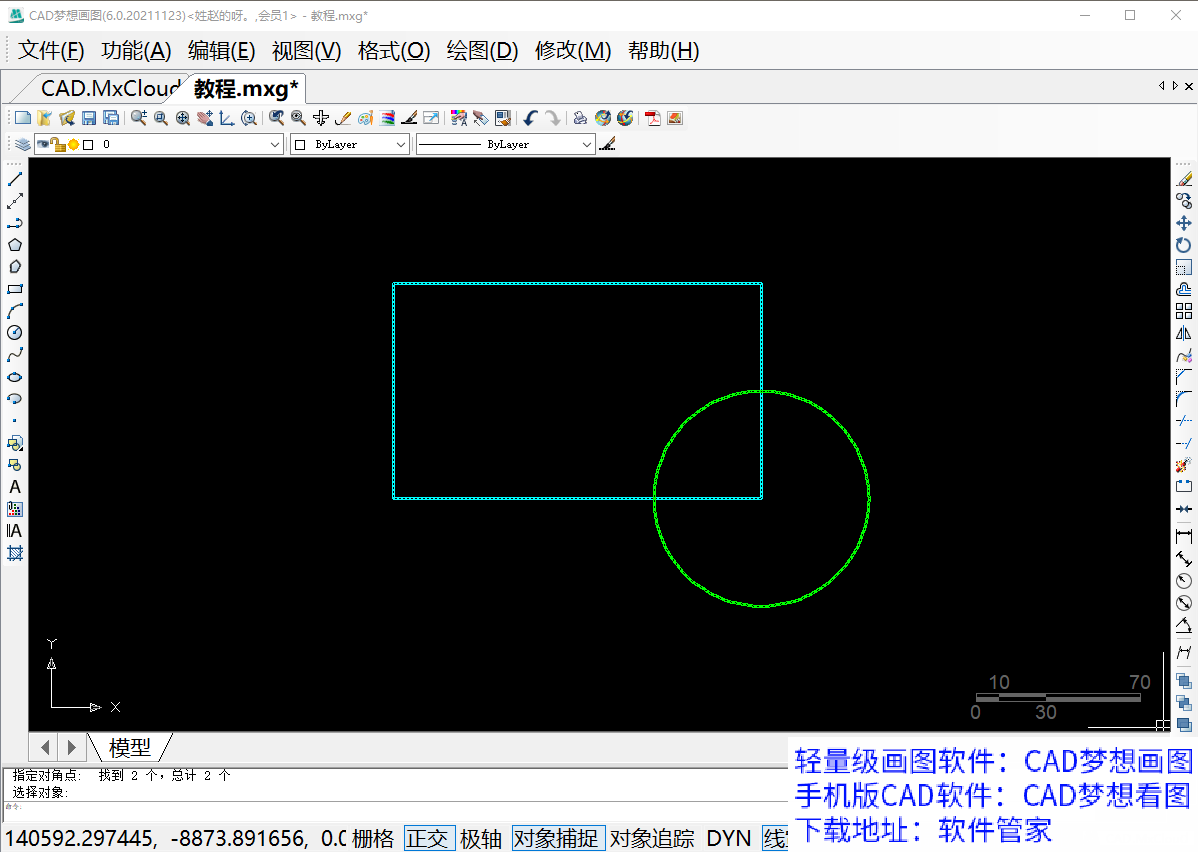Choose the Aligned dimension tool
The image size is (1198, 852).
point(1183,559)
